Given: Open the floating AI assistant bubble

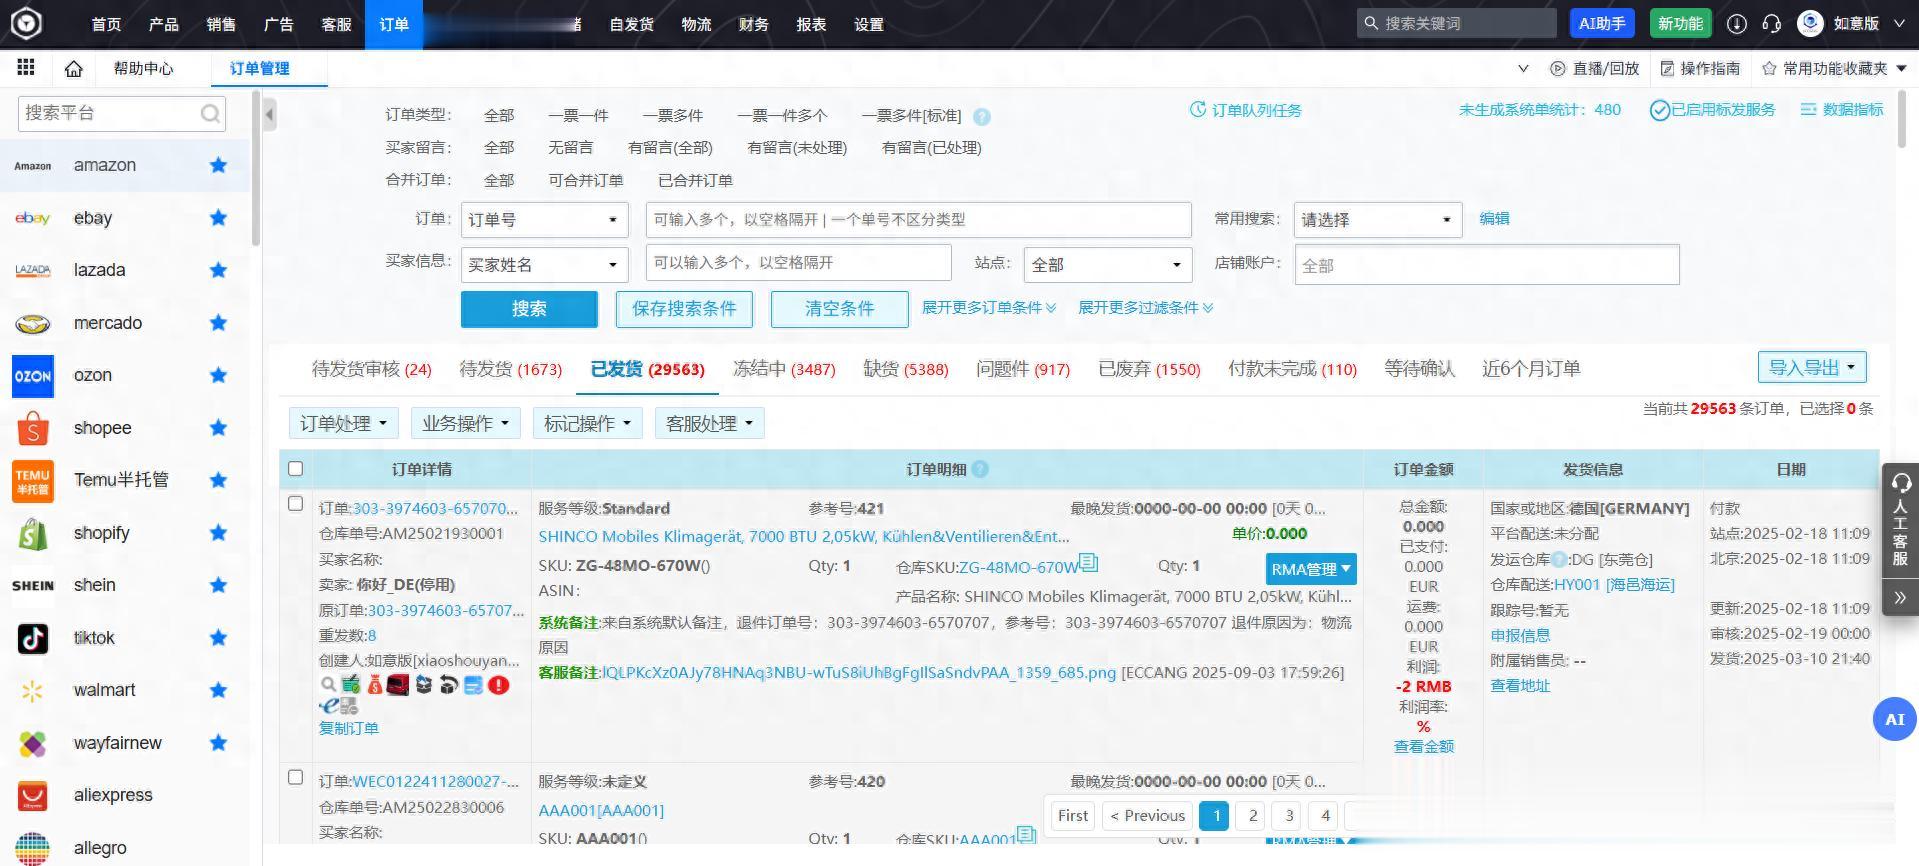Looking at the screenshot, I should click(1894, 719).
